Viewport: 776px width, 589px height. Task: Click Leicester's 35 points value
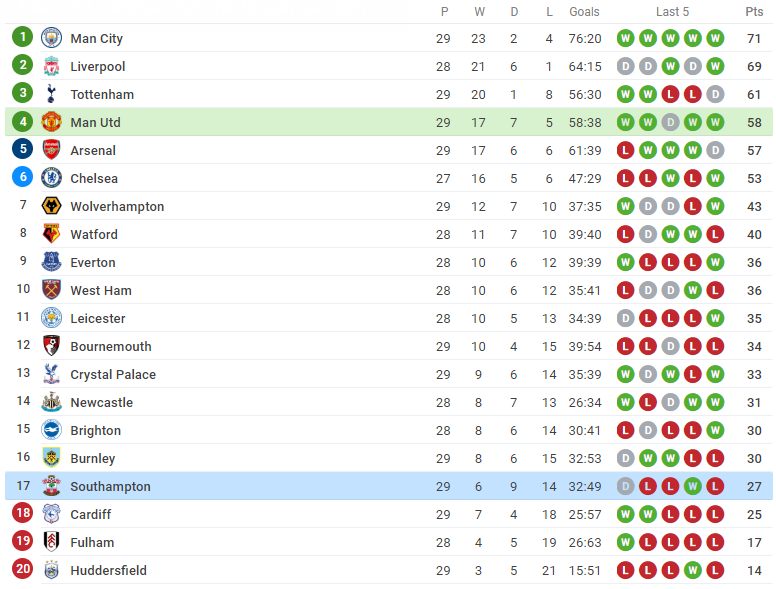coord(754,318)
